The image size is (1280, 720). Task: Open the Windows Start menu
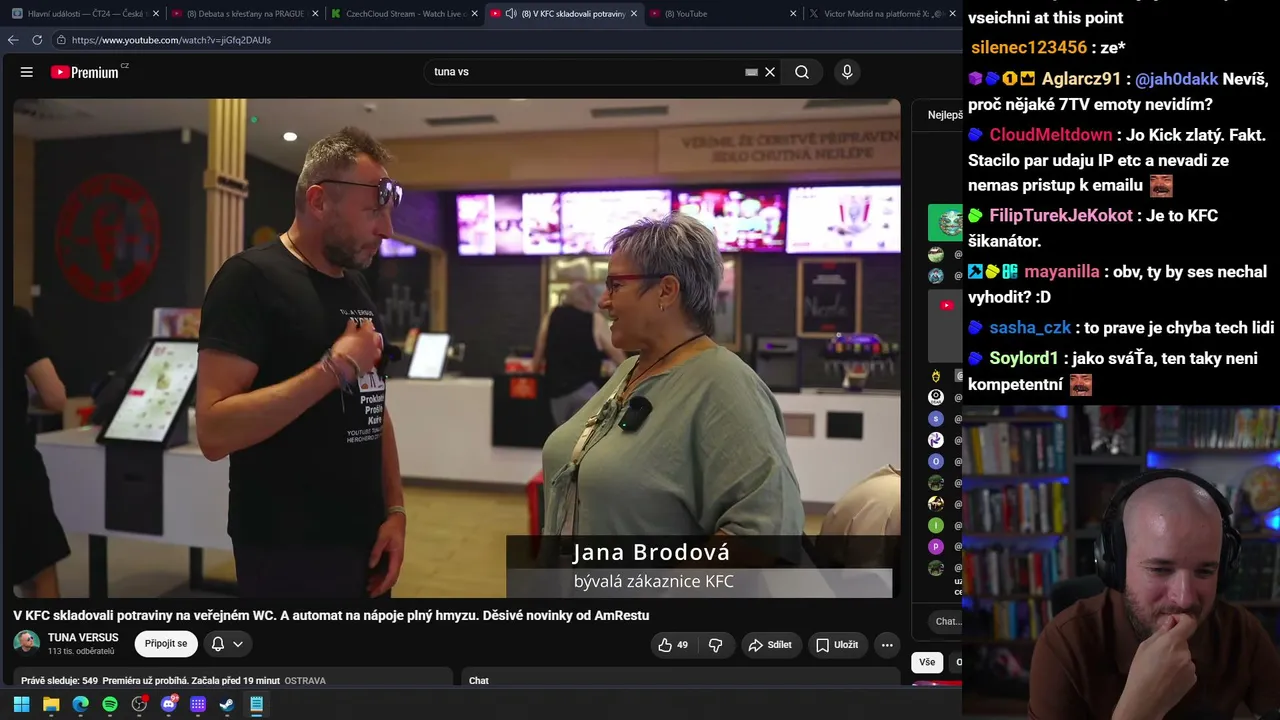pyautogui.click(x=22, y=704)
